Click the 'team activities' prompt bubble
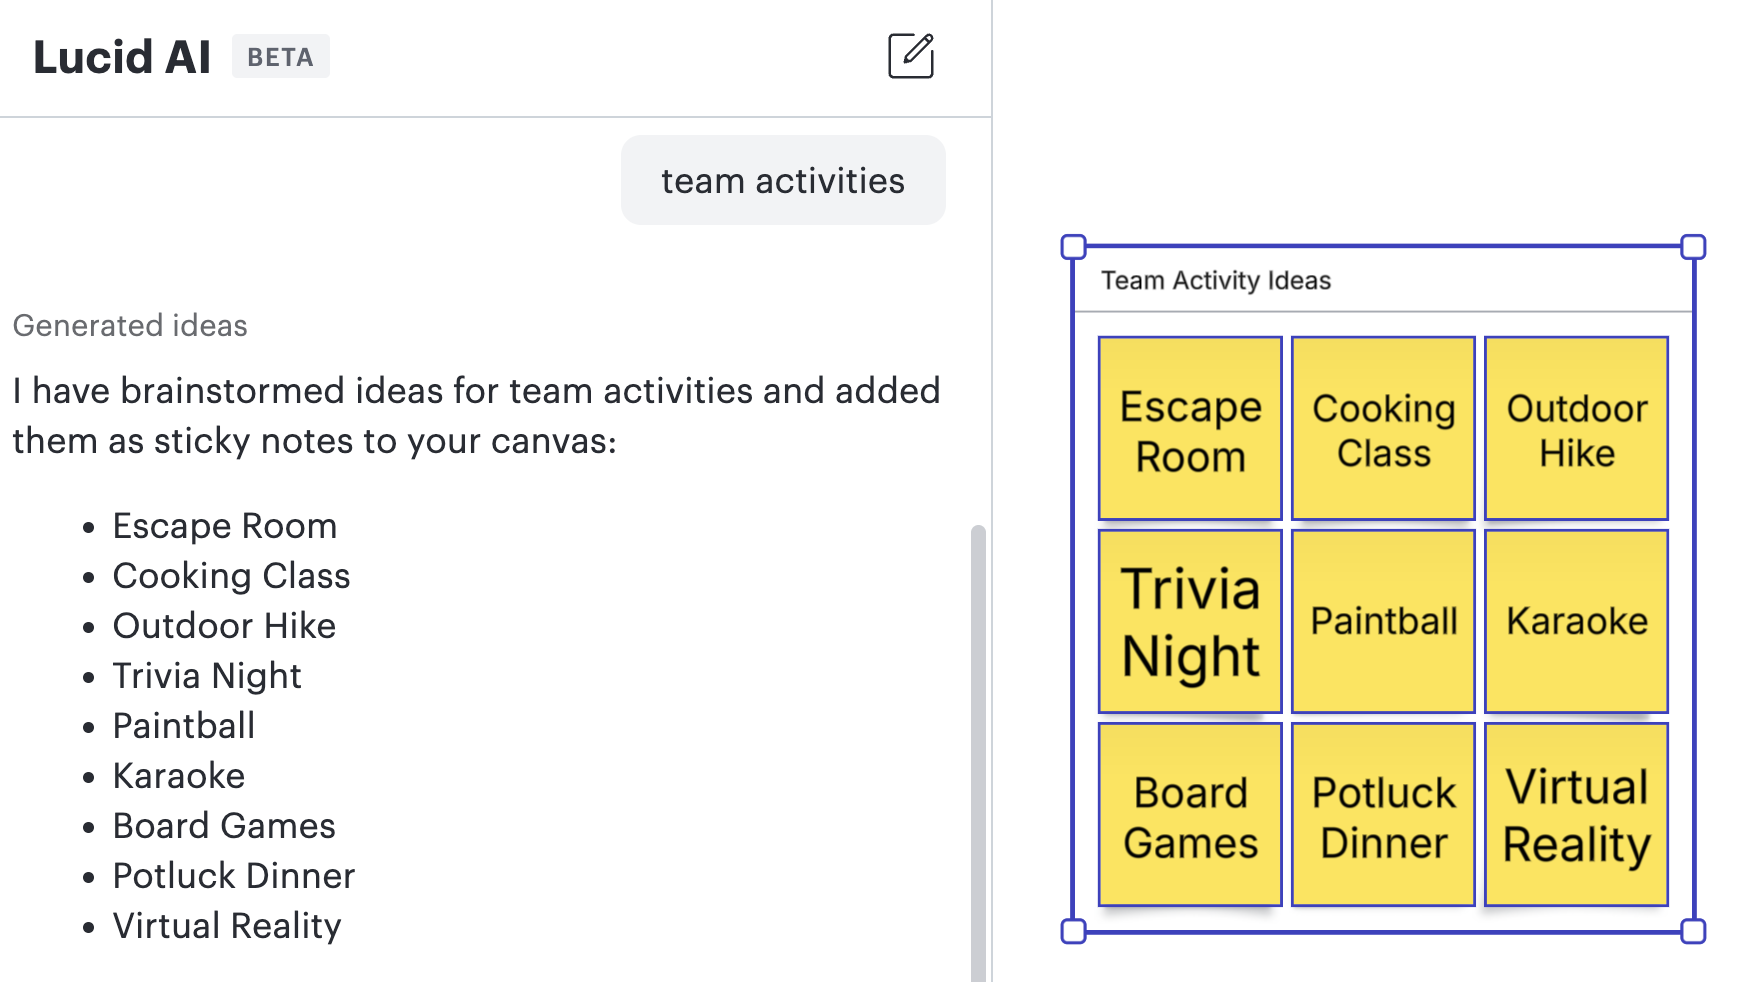The image size is (1738, 982). [783, 181]
